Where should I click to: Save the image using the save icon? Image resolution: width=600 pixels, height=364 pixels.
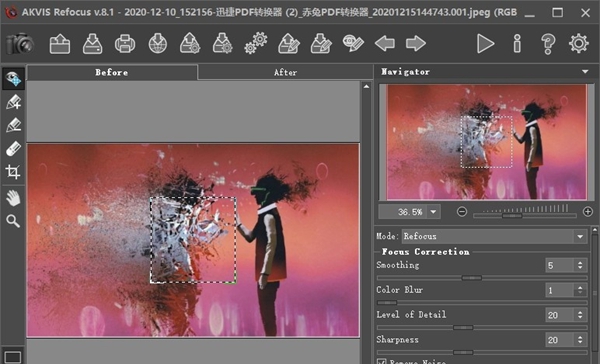(x=93, y=44)
